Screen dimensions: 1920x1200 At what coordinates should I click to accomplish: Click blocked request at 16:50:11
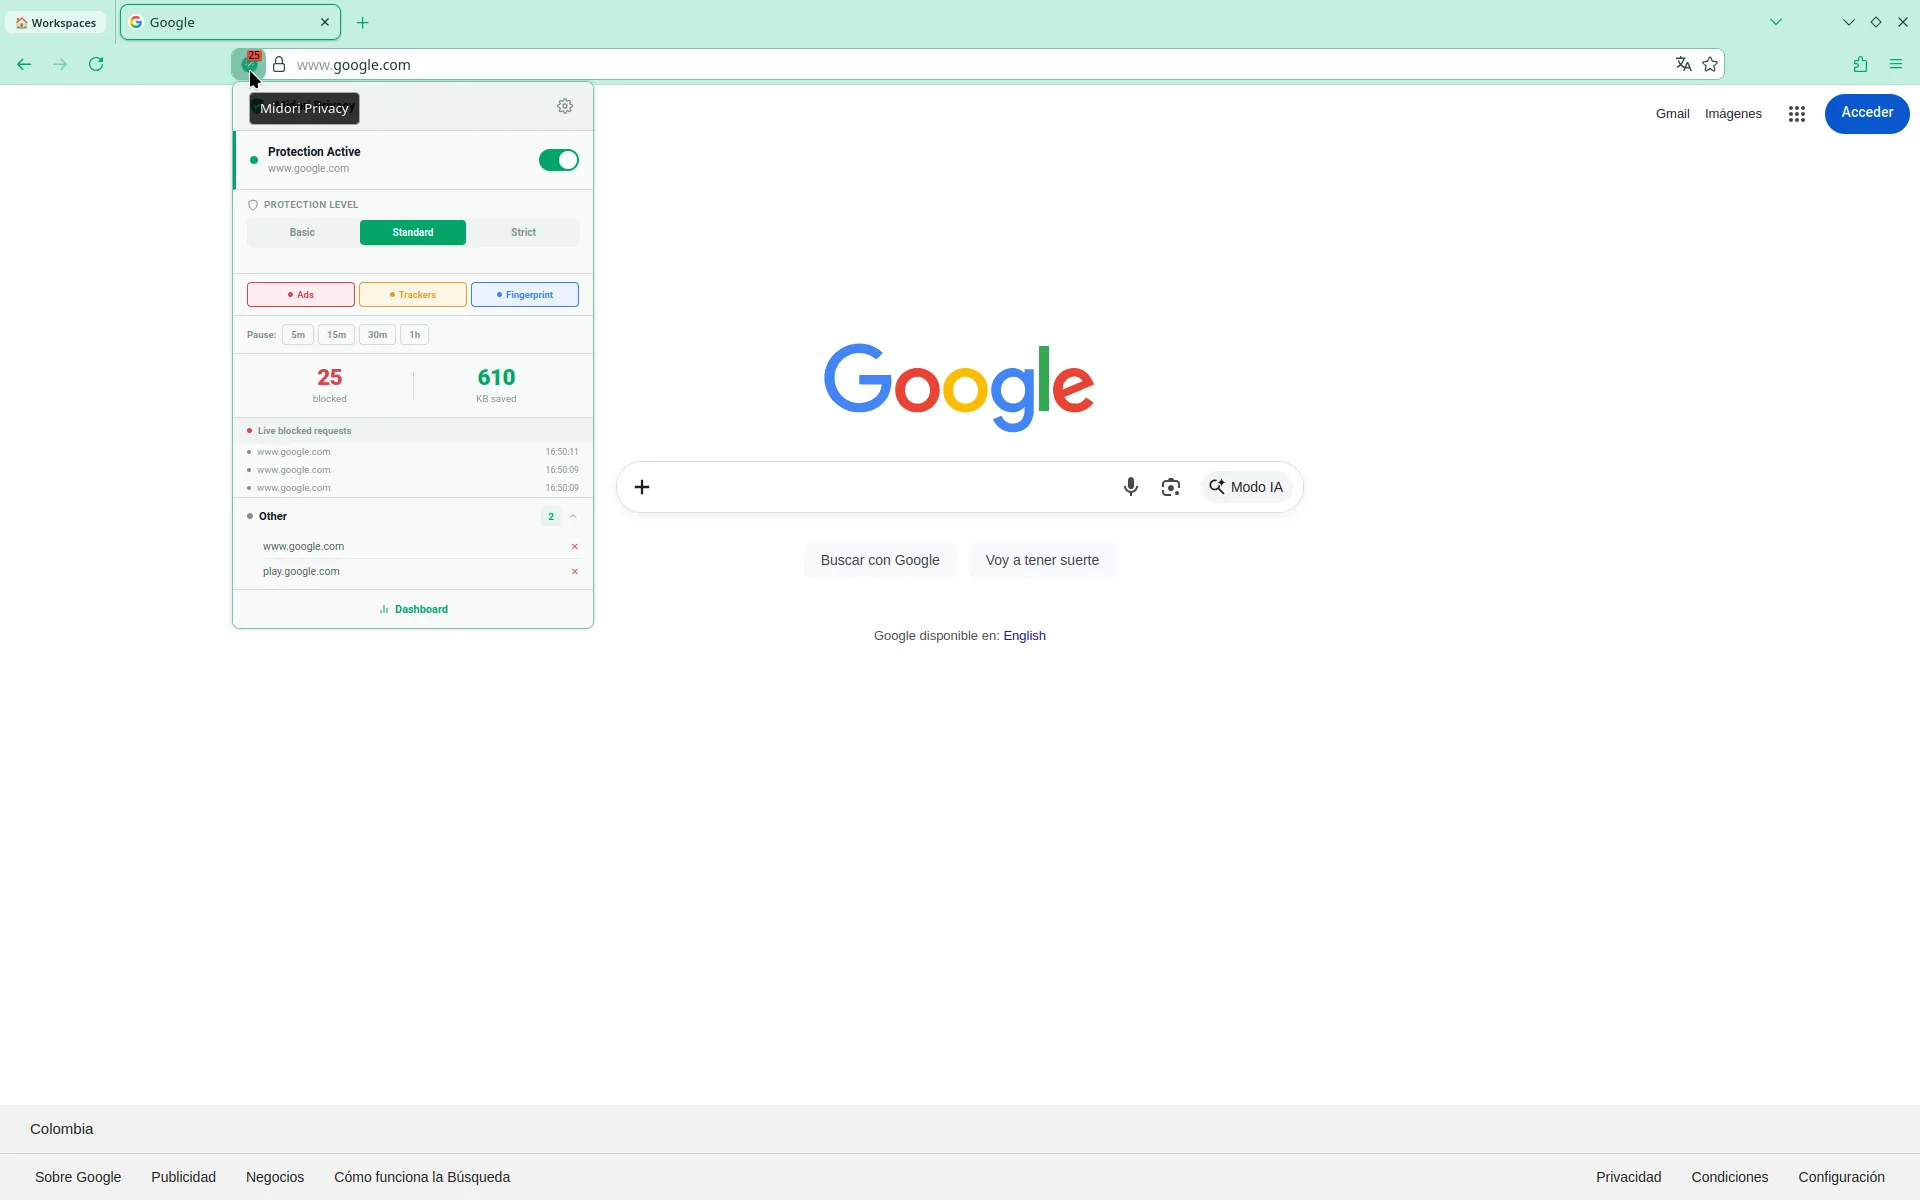(x=413, y=452)
